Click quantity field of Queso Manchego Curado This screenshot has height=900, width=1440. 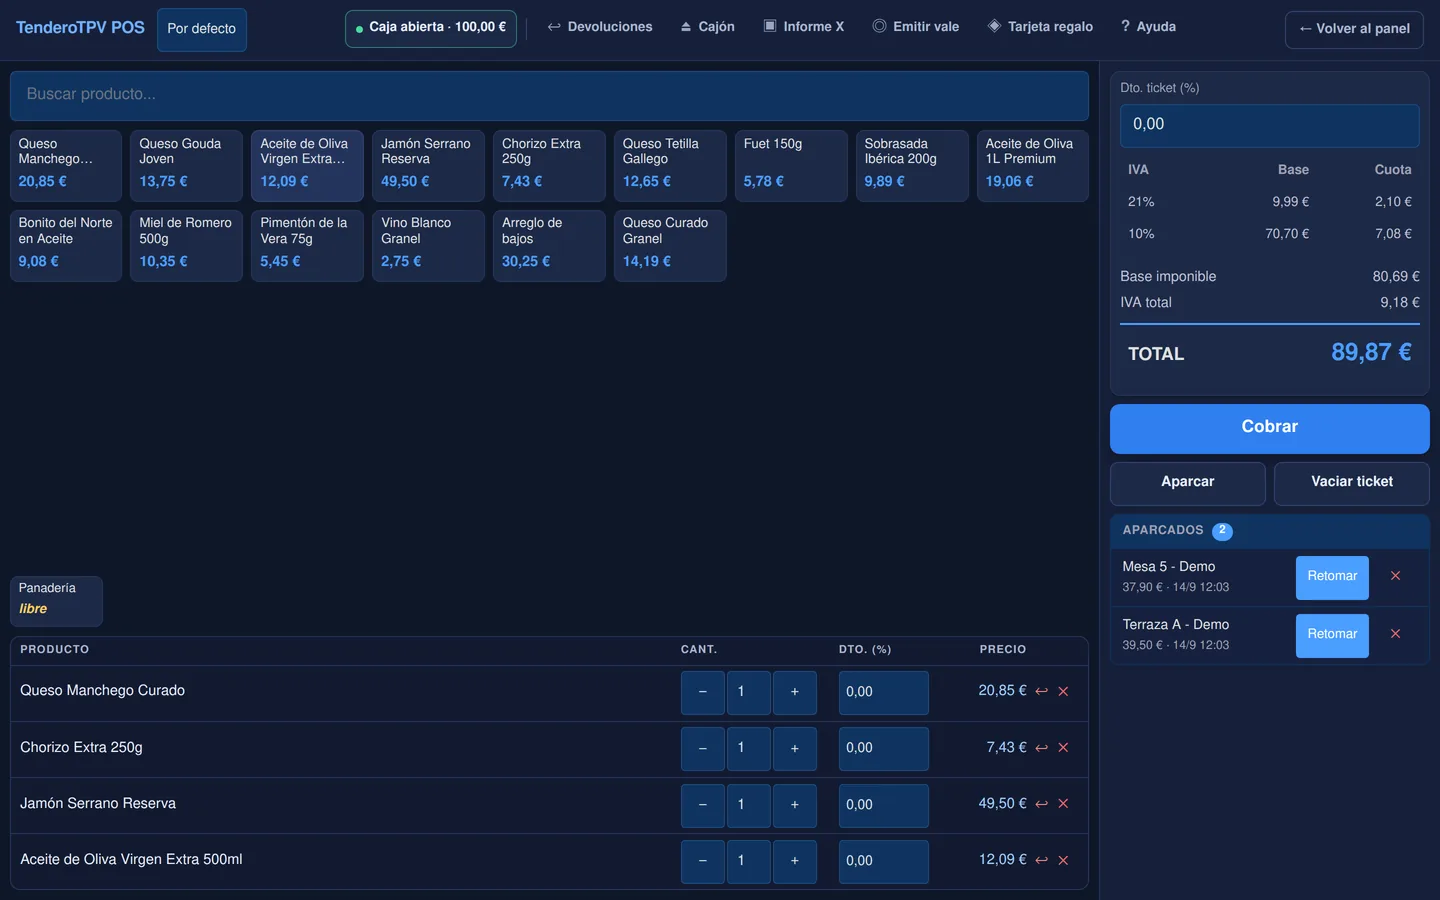pos(749,692)
